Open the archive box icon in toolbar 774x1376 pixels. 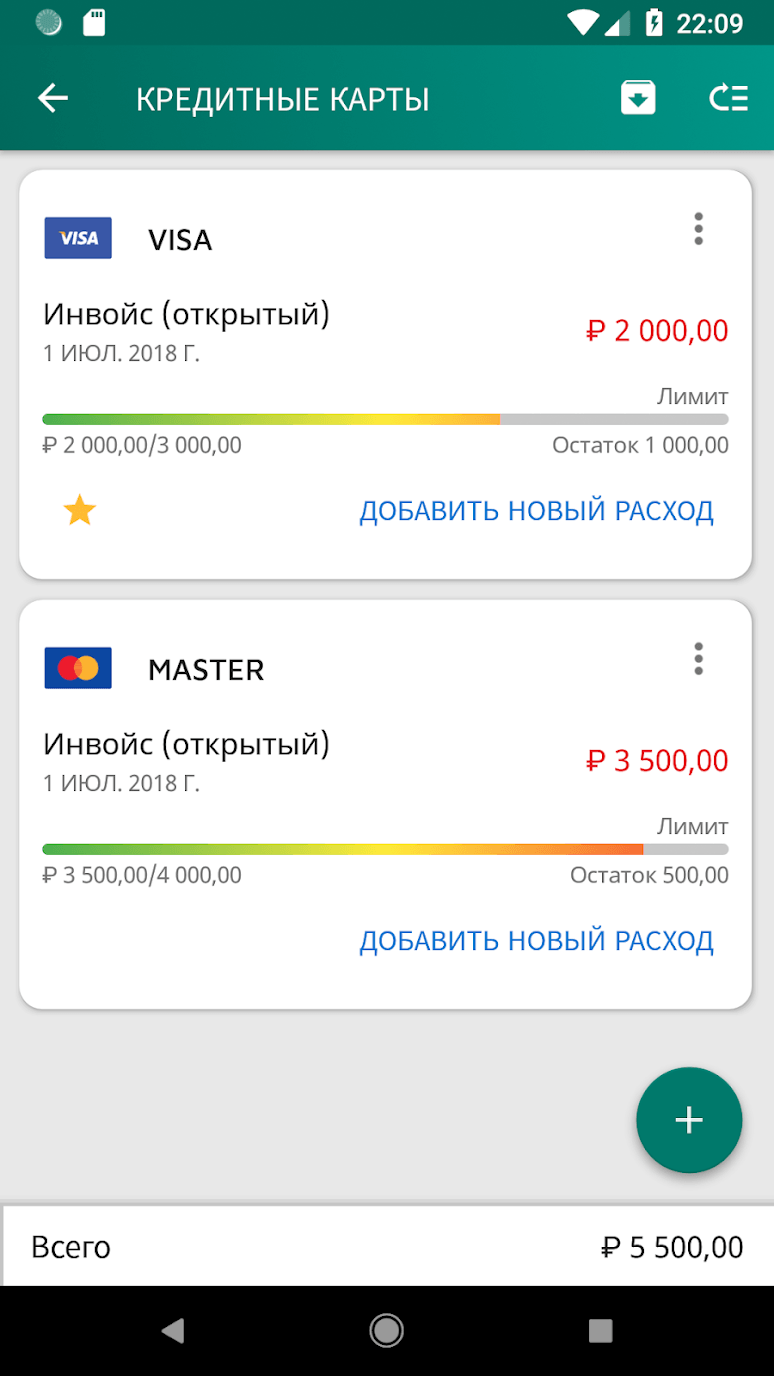point(638,98)
